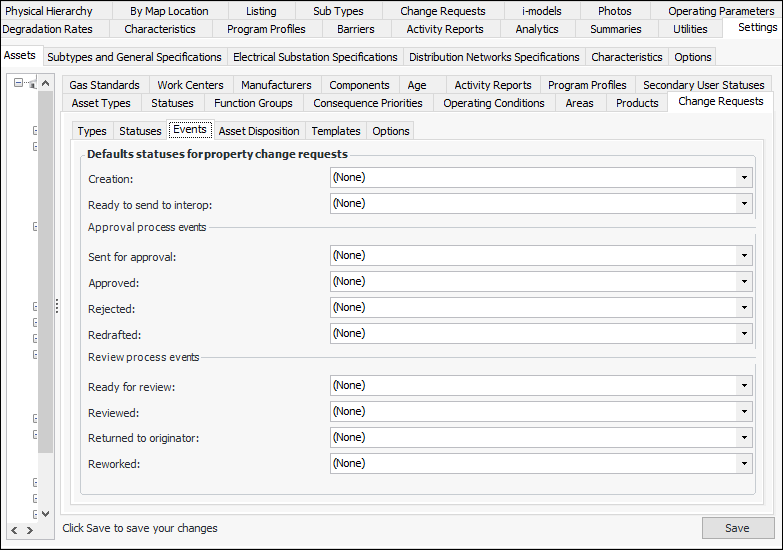Click the Save button
This screenshot has height=550, width=783.
click(x=737, y=528)
